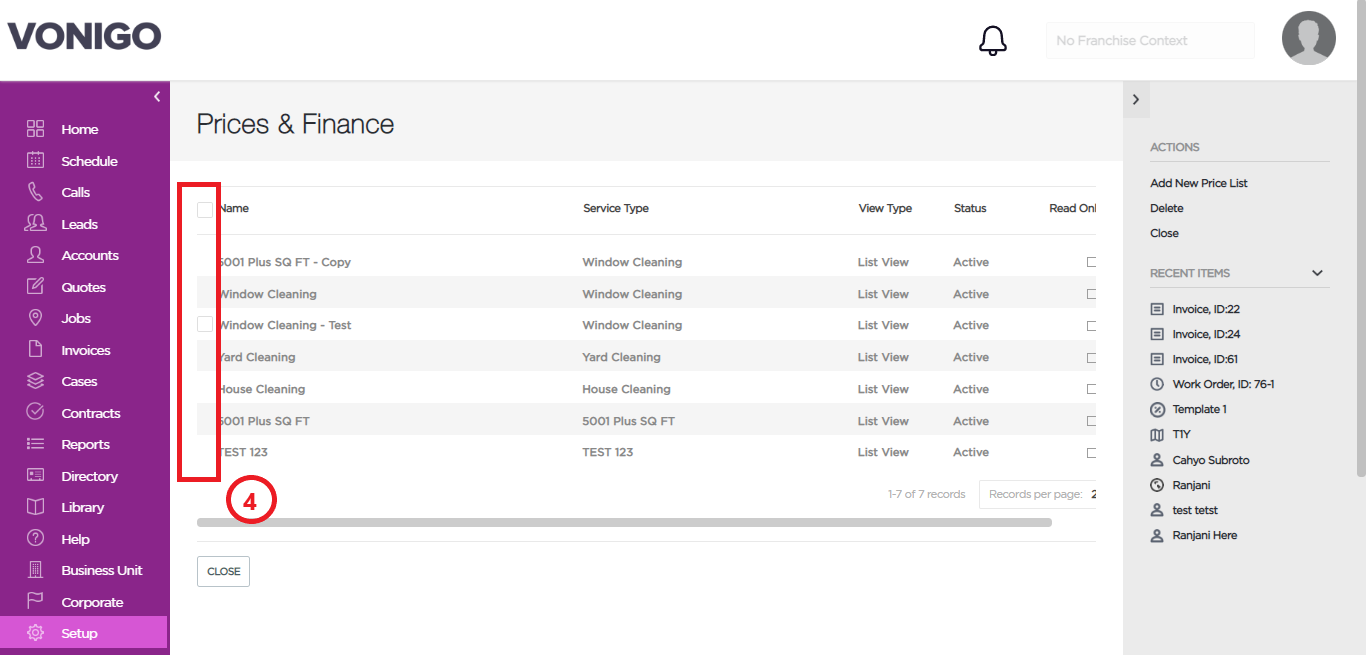Viewport: 1366px width, 655px height.
Task: Go to Accounts in sidebar
Action: coord(90,255)
